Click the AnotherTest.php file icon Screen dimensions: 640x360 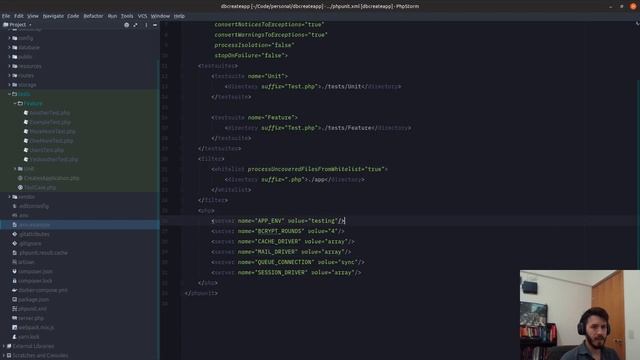26,113
